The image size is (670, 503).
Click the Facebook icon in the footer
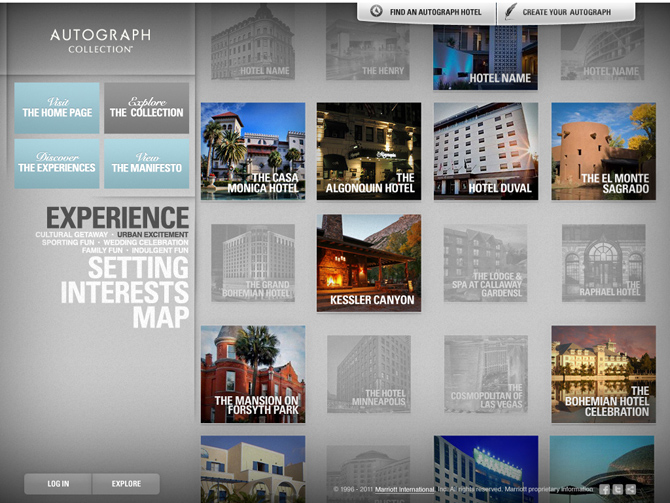605,489
